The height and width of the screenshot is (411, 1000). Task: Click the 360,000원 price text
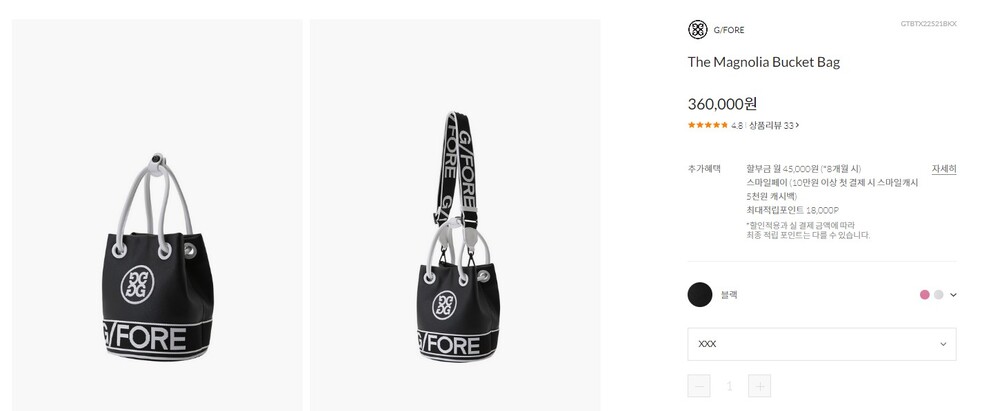pos(723,103)
